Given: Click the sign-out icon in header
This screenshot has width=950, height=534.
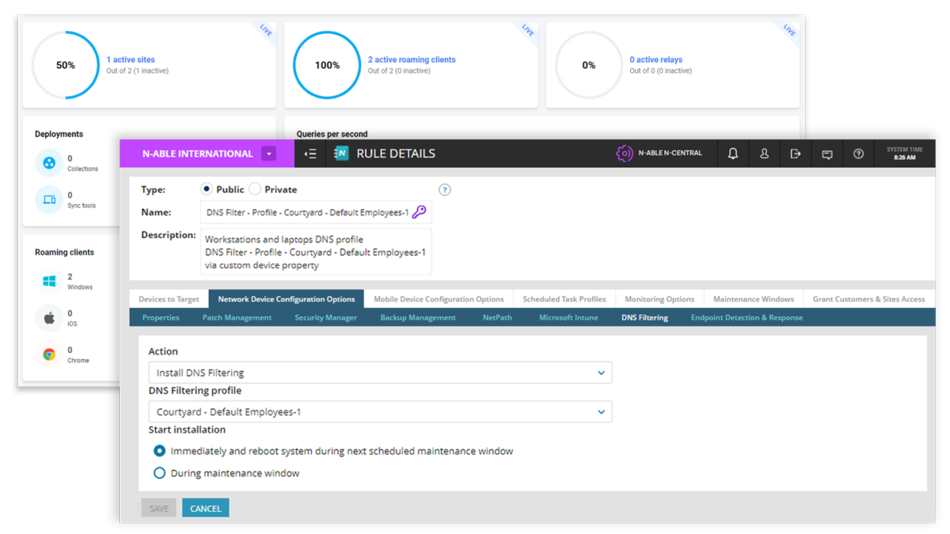Looking at the screenshot, I should (x=796, y=154).
